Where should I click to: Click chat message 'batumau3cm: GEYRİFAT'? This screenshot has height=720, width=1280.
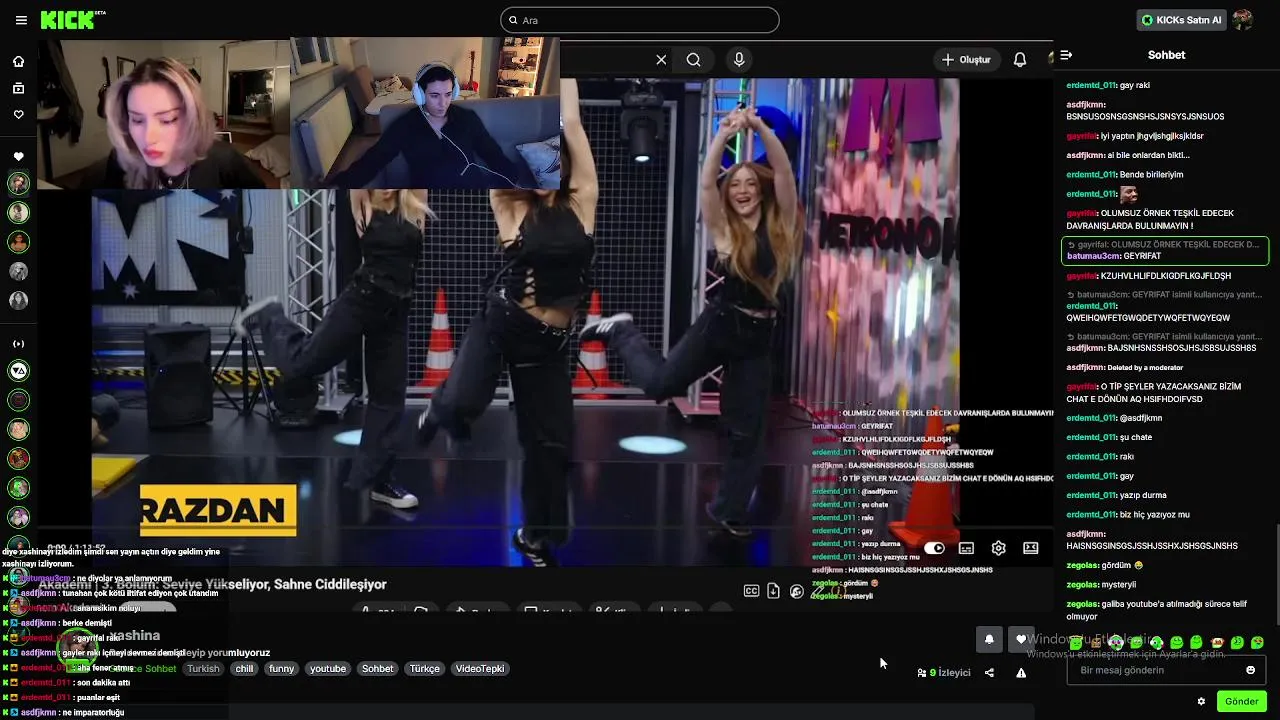tap(1114, 256)
